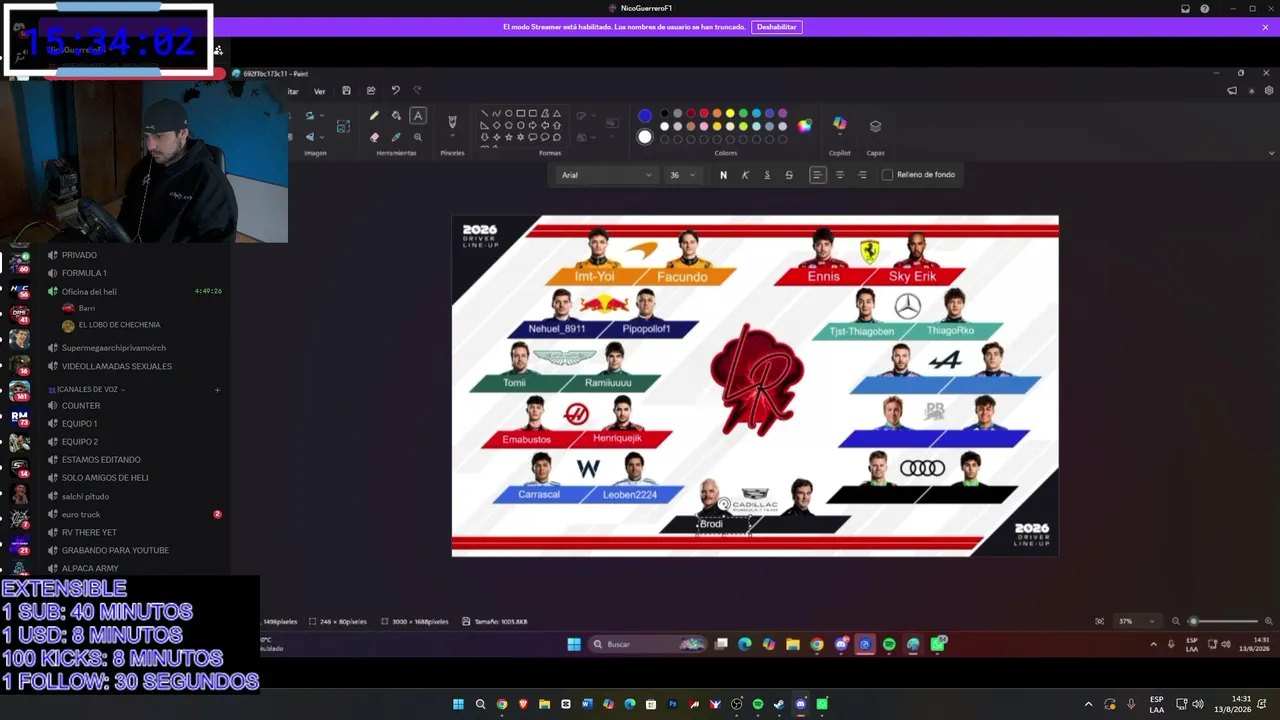This screenshot has width=1280, height=720.
Task: Apply bold (N) text formatting
Action: tap(723, 175)
